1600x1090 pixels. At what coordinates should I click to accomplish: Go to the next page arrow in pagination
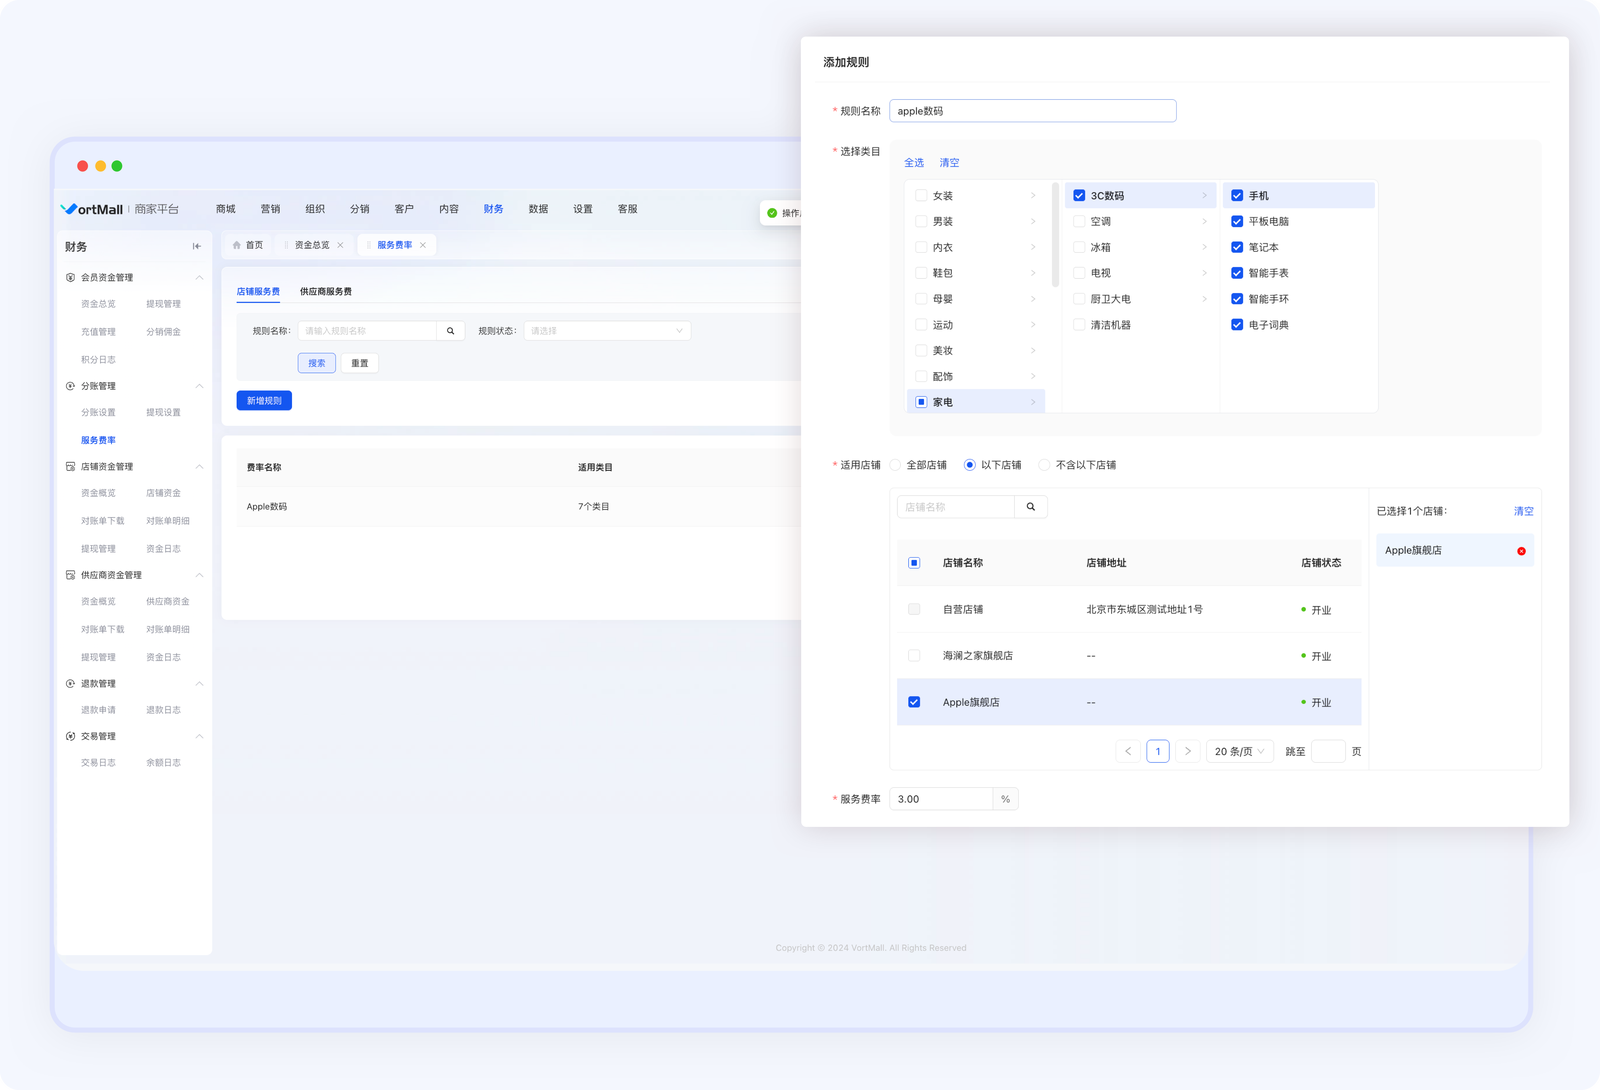click(1187, 751)
